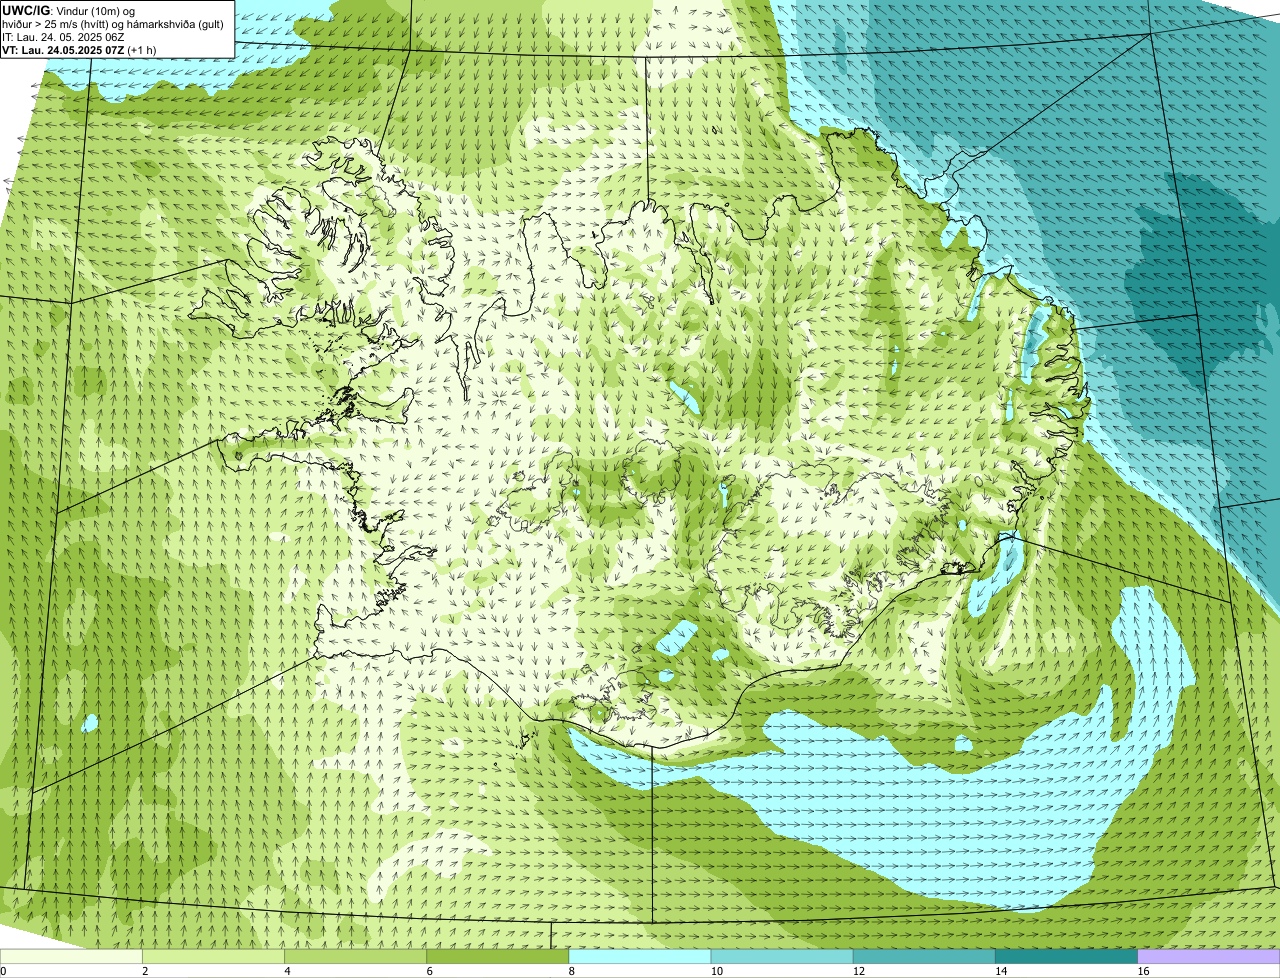
Task: Click the "12" tick label on the color scale
Action: pyautogui.click(x=858, y=971)
